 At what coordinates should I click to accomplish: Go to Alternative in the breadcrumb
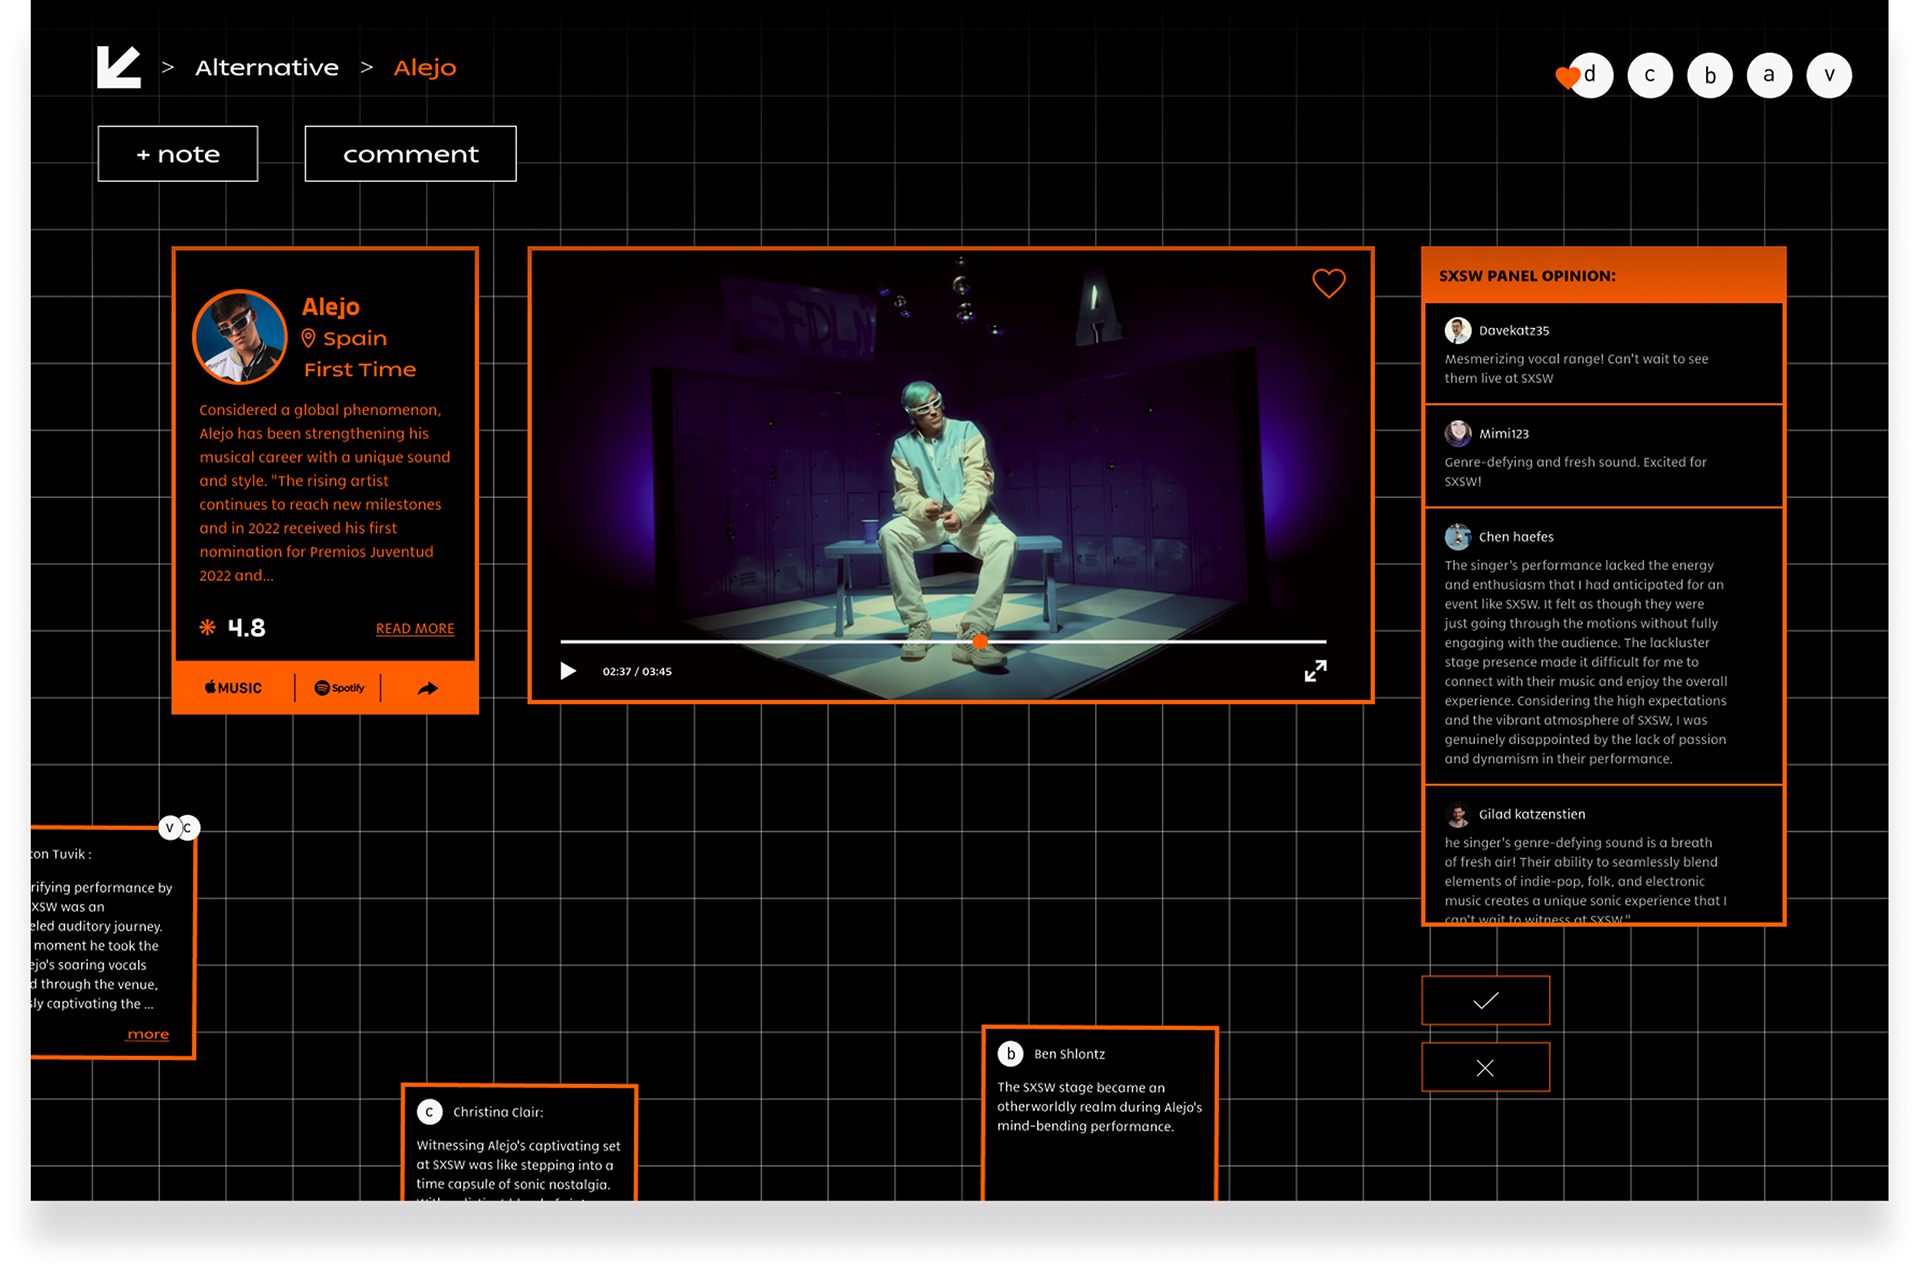[x=267, y=67]
